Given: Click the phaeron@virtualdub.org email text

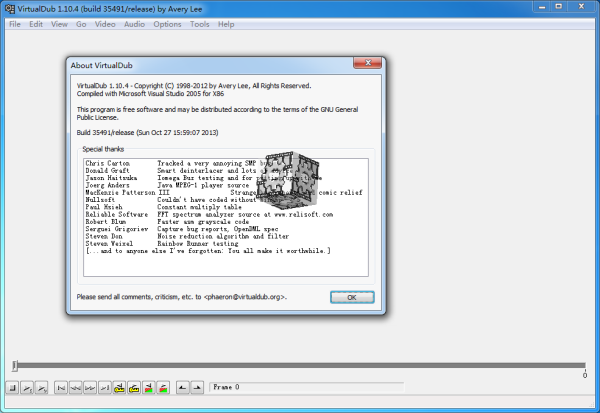Looking at the screenshot, I should click(245, 297).
